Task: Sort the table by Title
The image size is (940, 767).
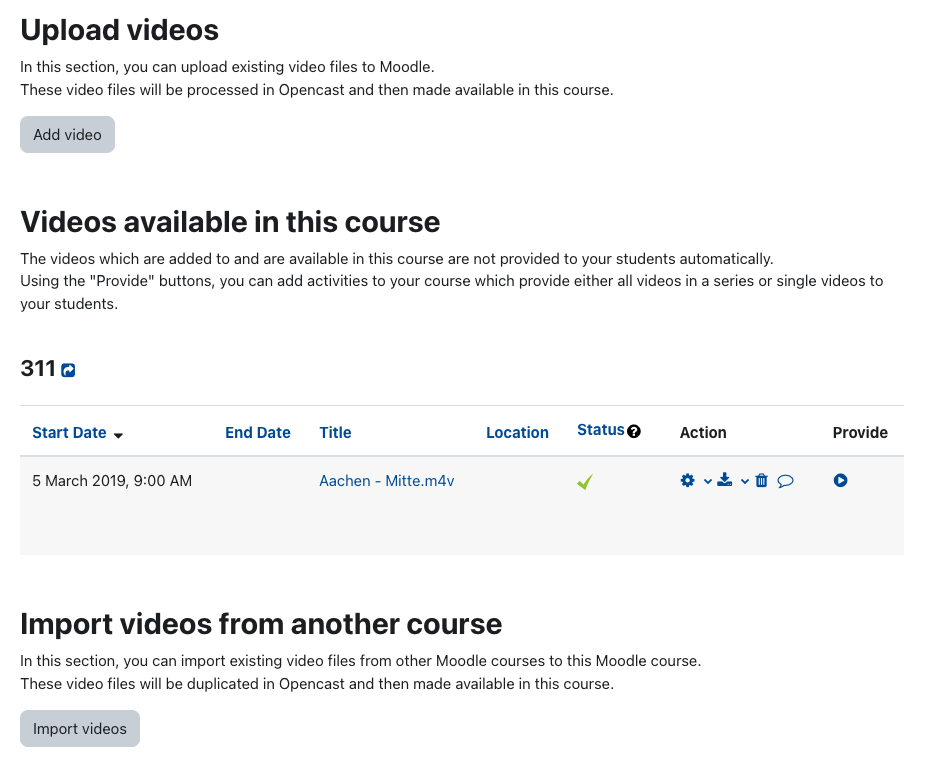Action: click(x=335, y=432)
